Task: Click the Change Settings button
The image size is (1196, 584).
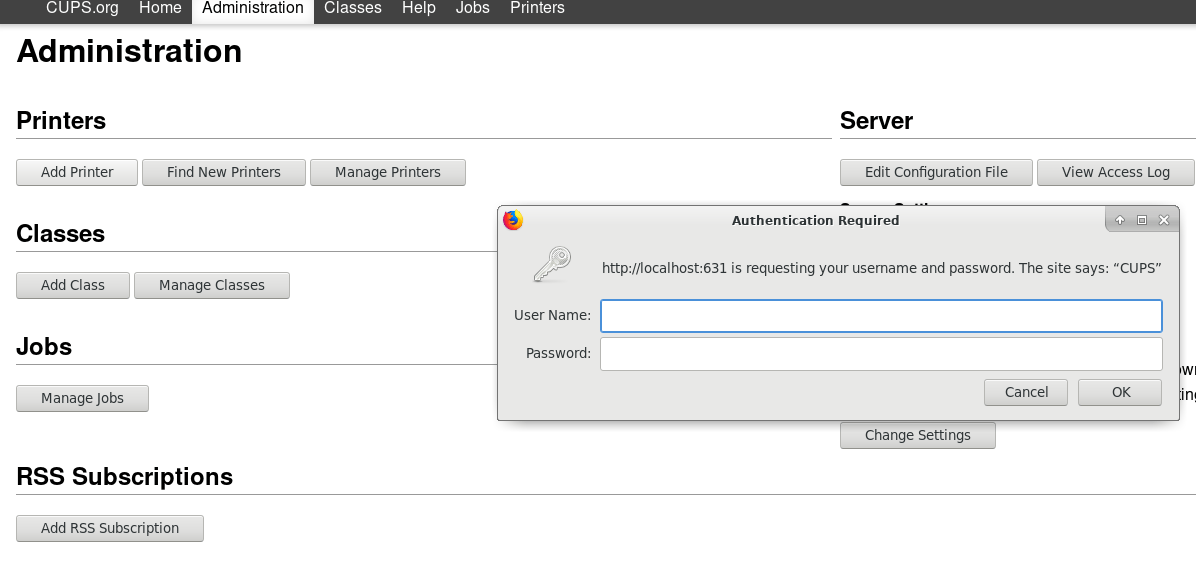Action: (918, 435)
